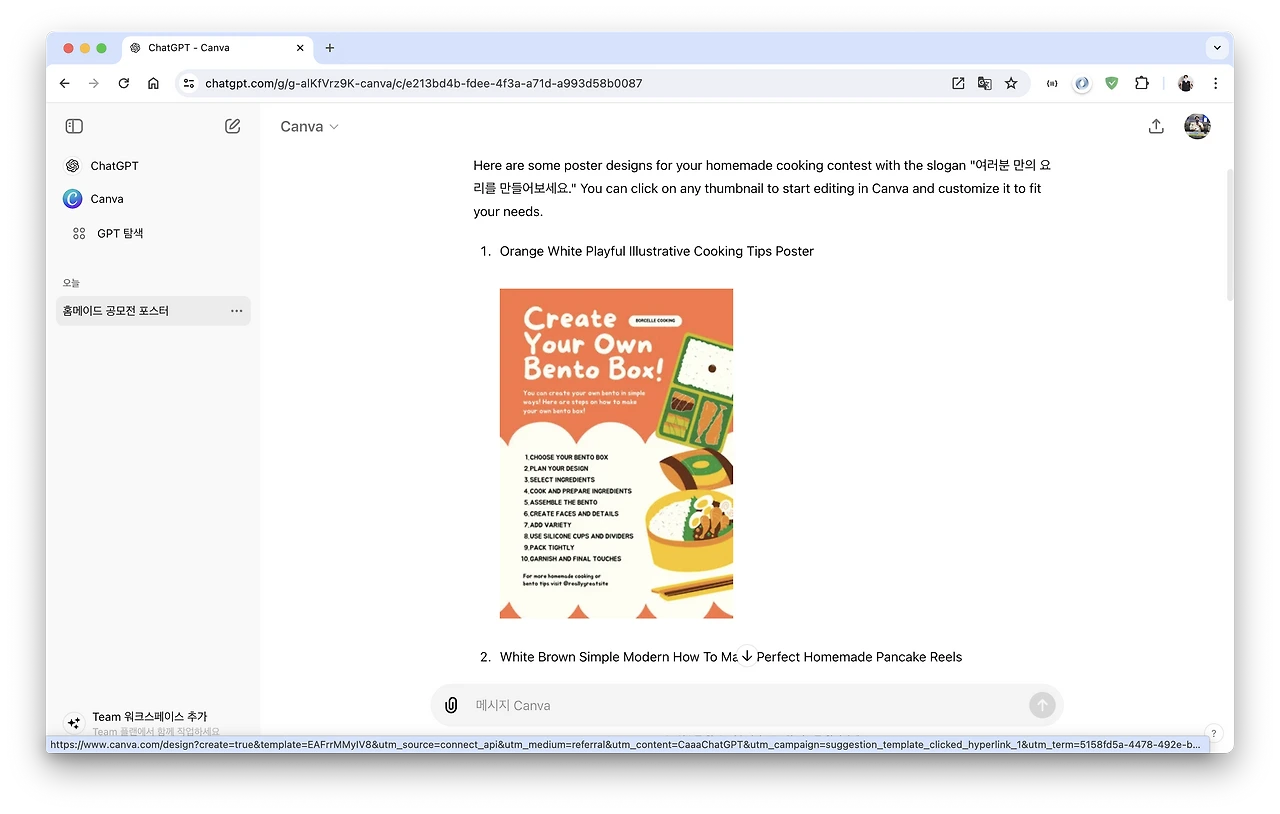This screenshot has width=1280, height=814.
Task: Reload the current page
Action: [124, 83]
